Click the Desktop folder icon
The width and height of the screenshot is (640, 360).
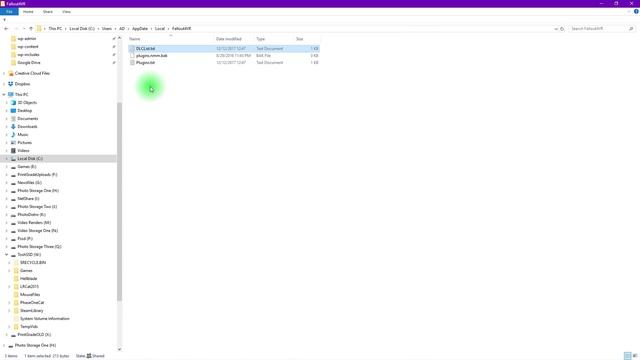13,111
